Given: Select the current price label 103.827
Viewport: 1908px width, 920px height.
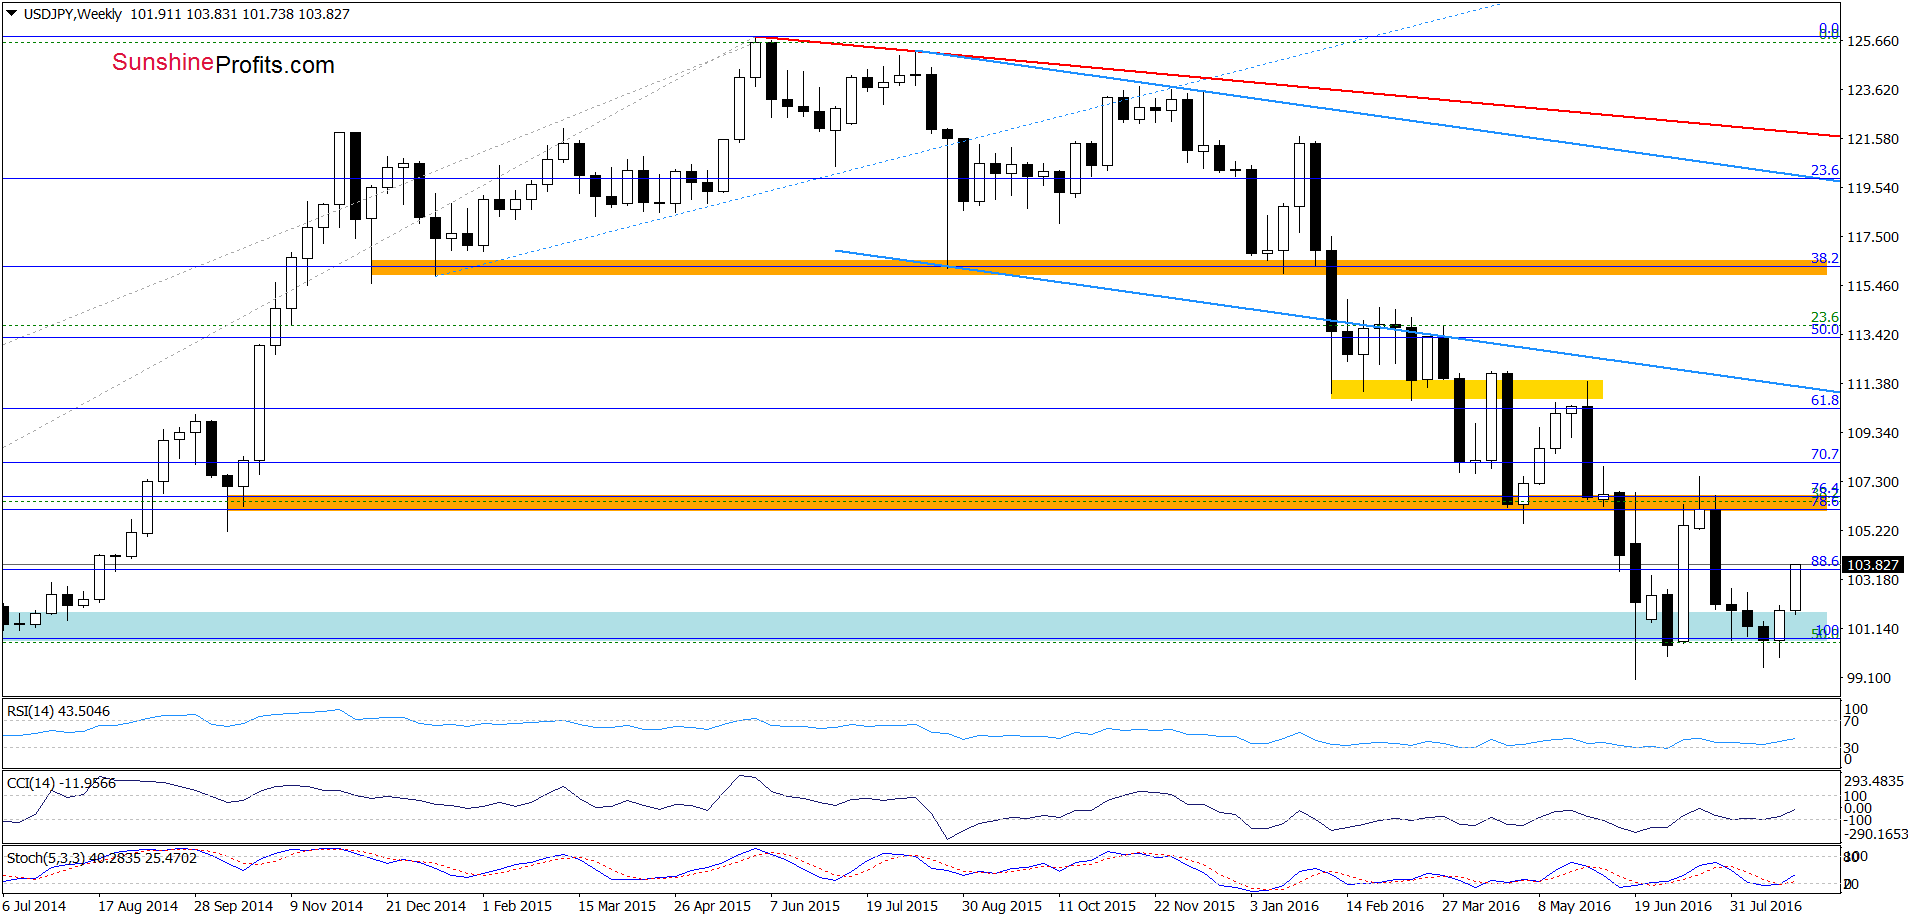Looking at the screenshot, I should pyautogui.click(x=1872, y=565).
